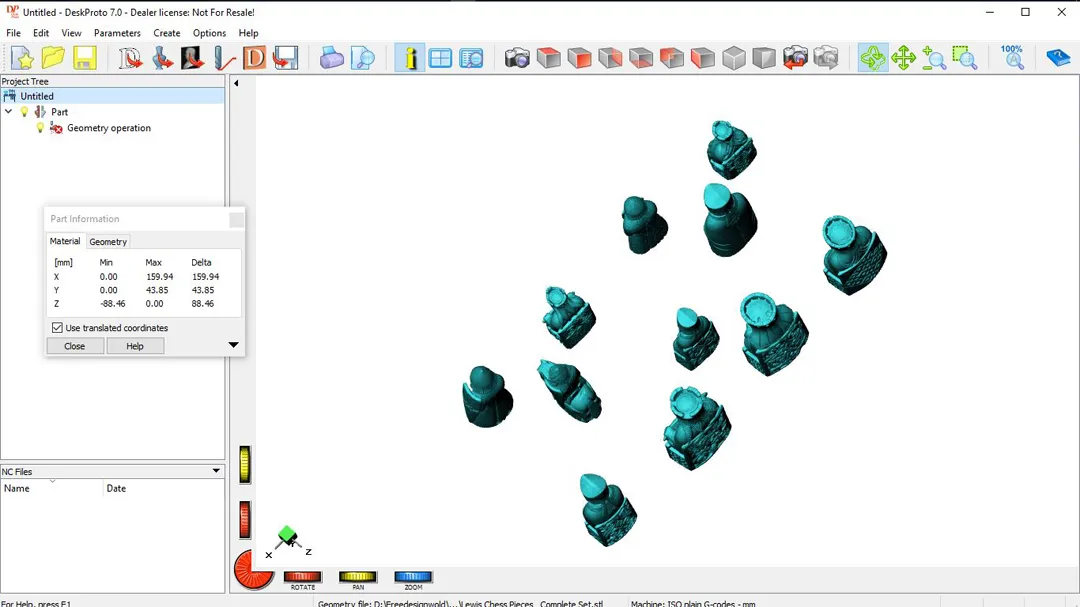Click the orange D simulation icon
This screenshot has width=1080, height=607.
coord(254,58)
